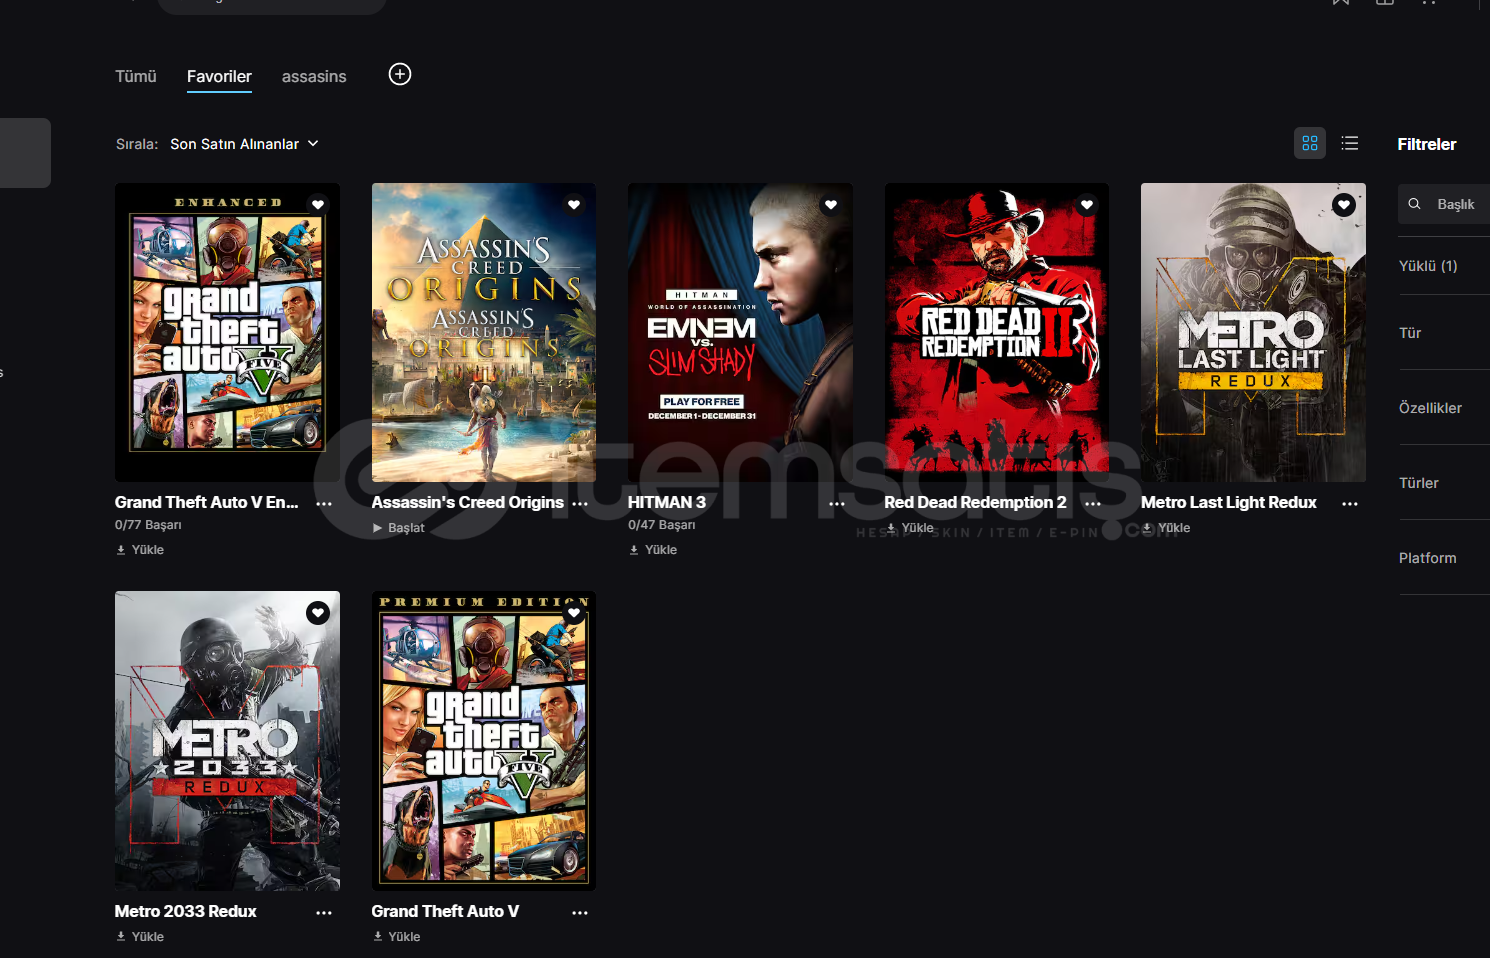This screenshot has width=1490, height=958.
Task: Toggle the favorite heart on HITMAN 3
Action: (831, 205)
